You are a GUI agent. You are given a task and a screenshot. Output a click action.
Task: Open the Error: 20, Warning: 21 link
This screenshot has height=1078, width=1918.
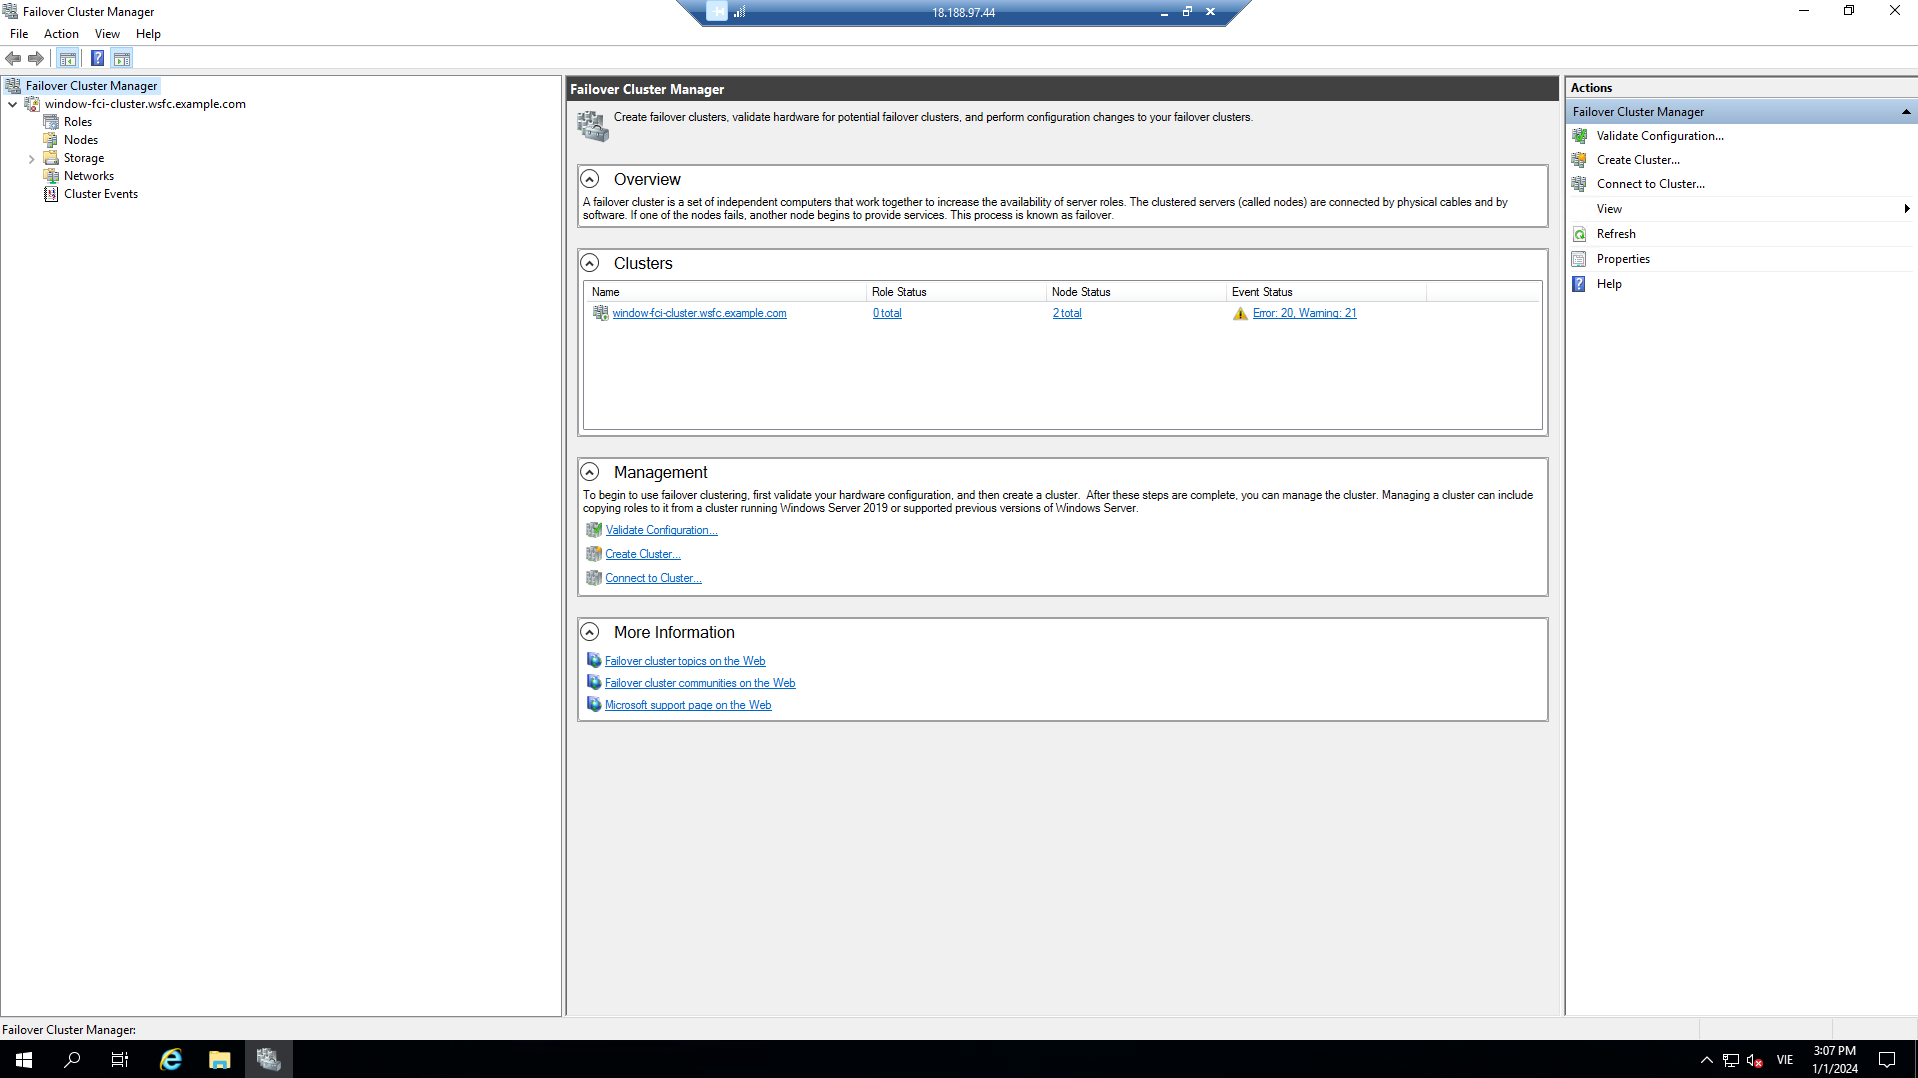point(1303,312)
